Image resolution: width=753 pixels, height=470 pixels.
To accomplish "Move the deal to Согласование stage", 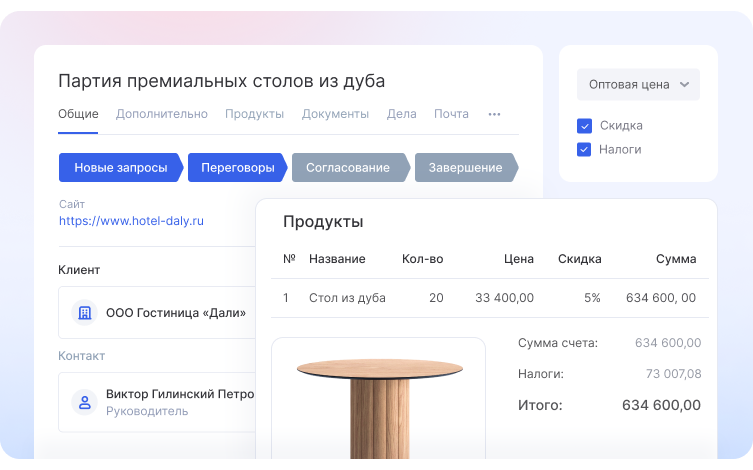I will (347, 168).
